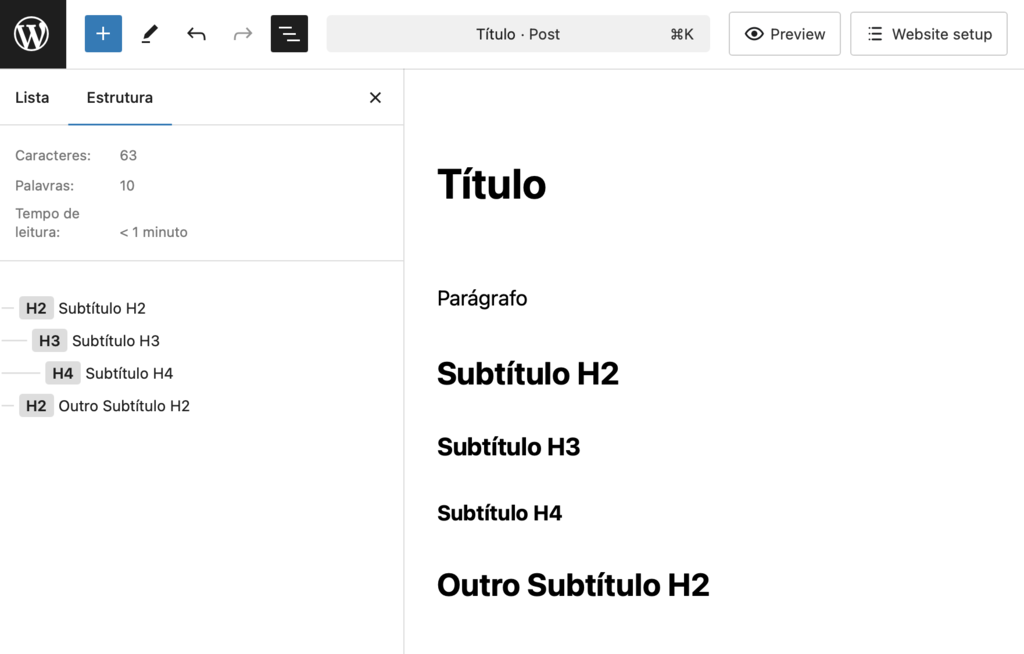Switch to the Lista tab

click(x=32, y=97)
